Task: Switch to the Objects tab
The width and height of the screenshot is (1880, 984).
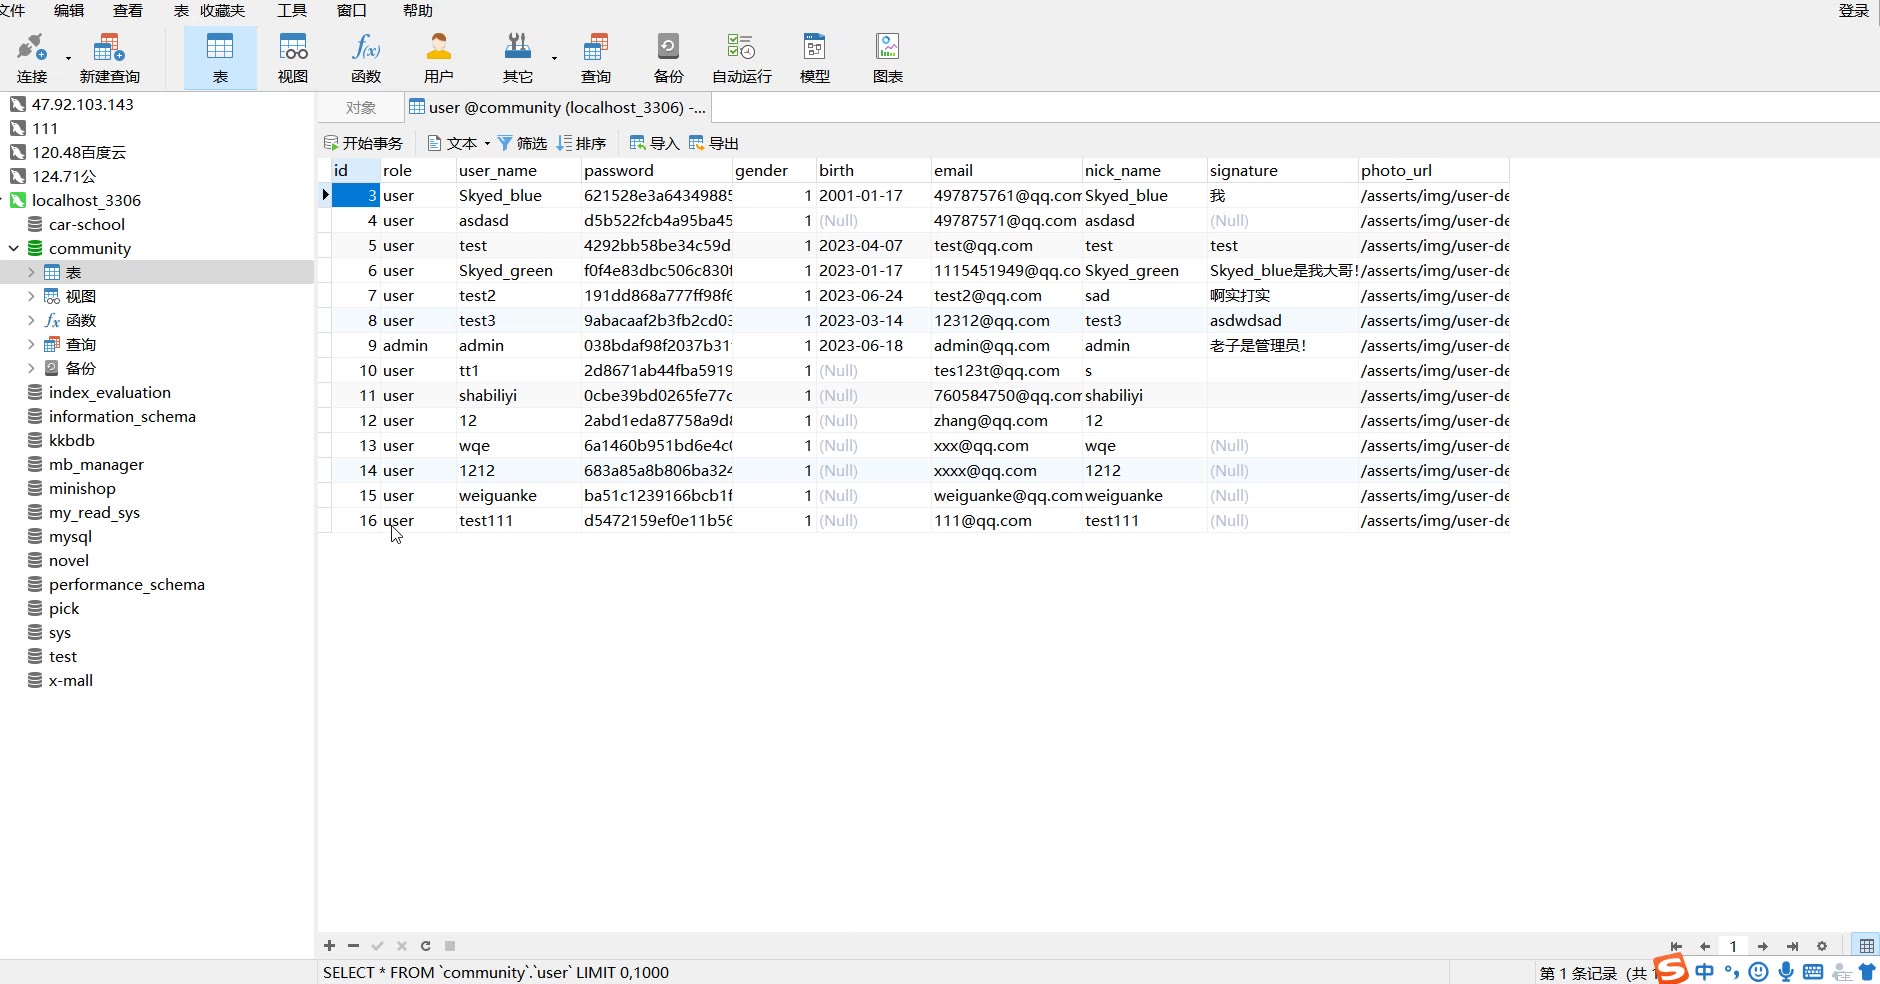Action: [x=360, y=108]
